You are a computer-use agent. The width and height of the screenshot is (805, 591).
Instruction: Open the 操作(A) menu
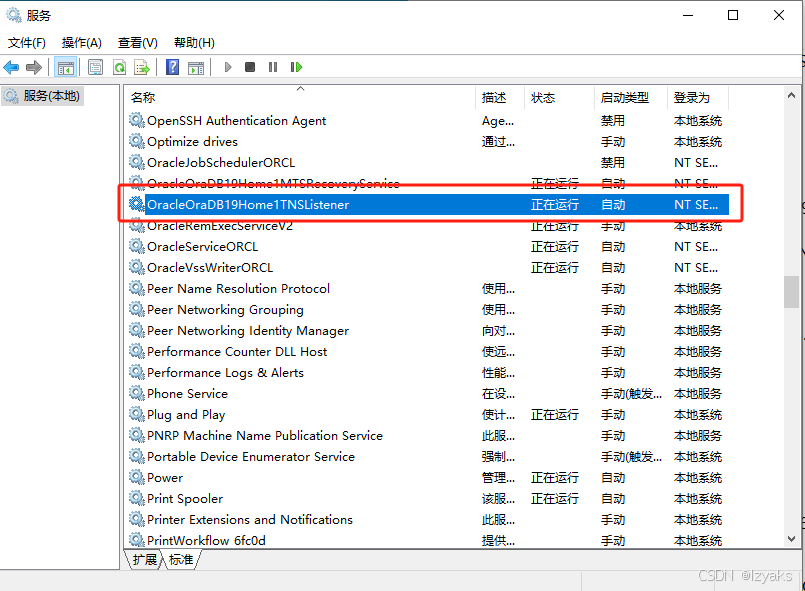tap(82, 43)
